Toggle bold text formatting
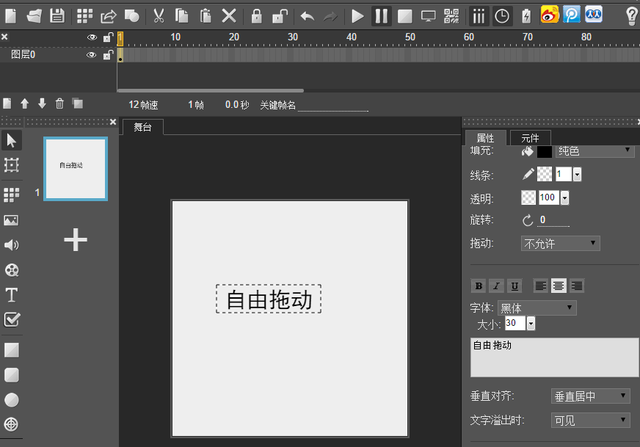This screenshot has height=447, width=640. (478, 286)
